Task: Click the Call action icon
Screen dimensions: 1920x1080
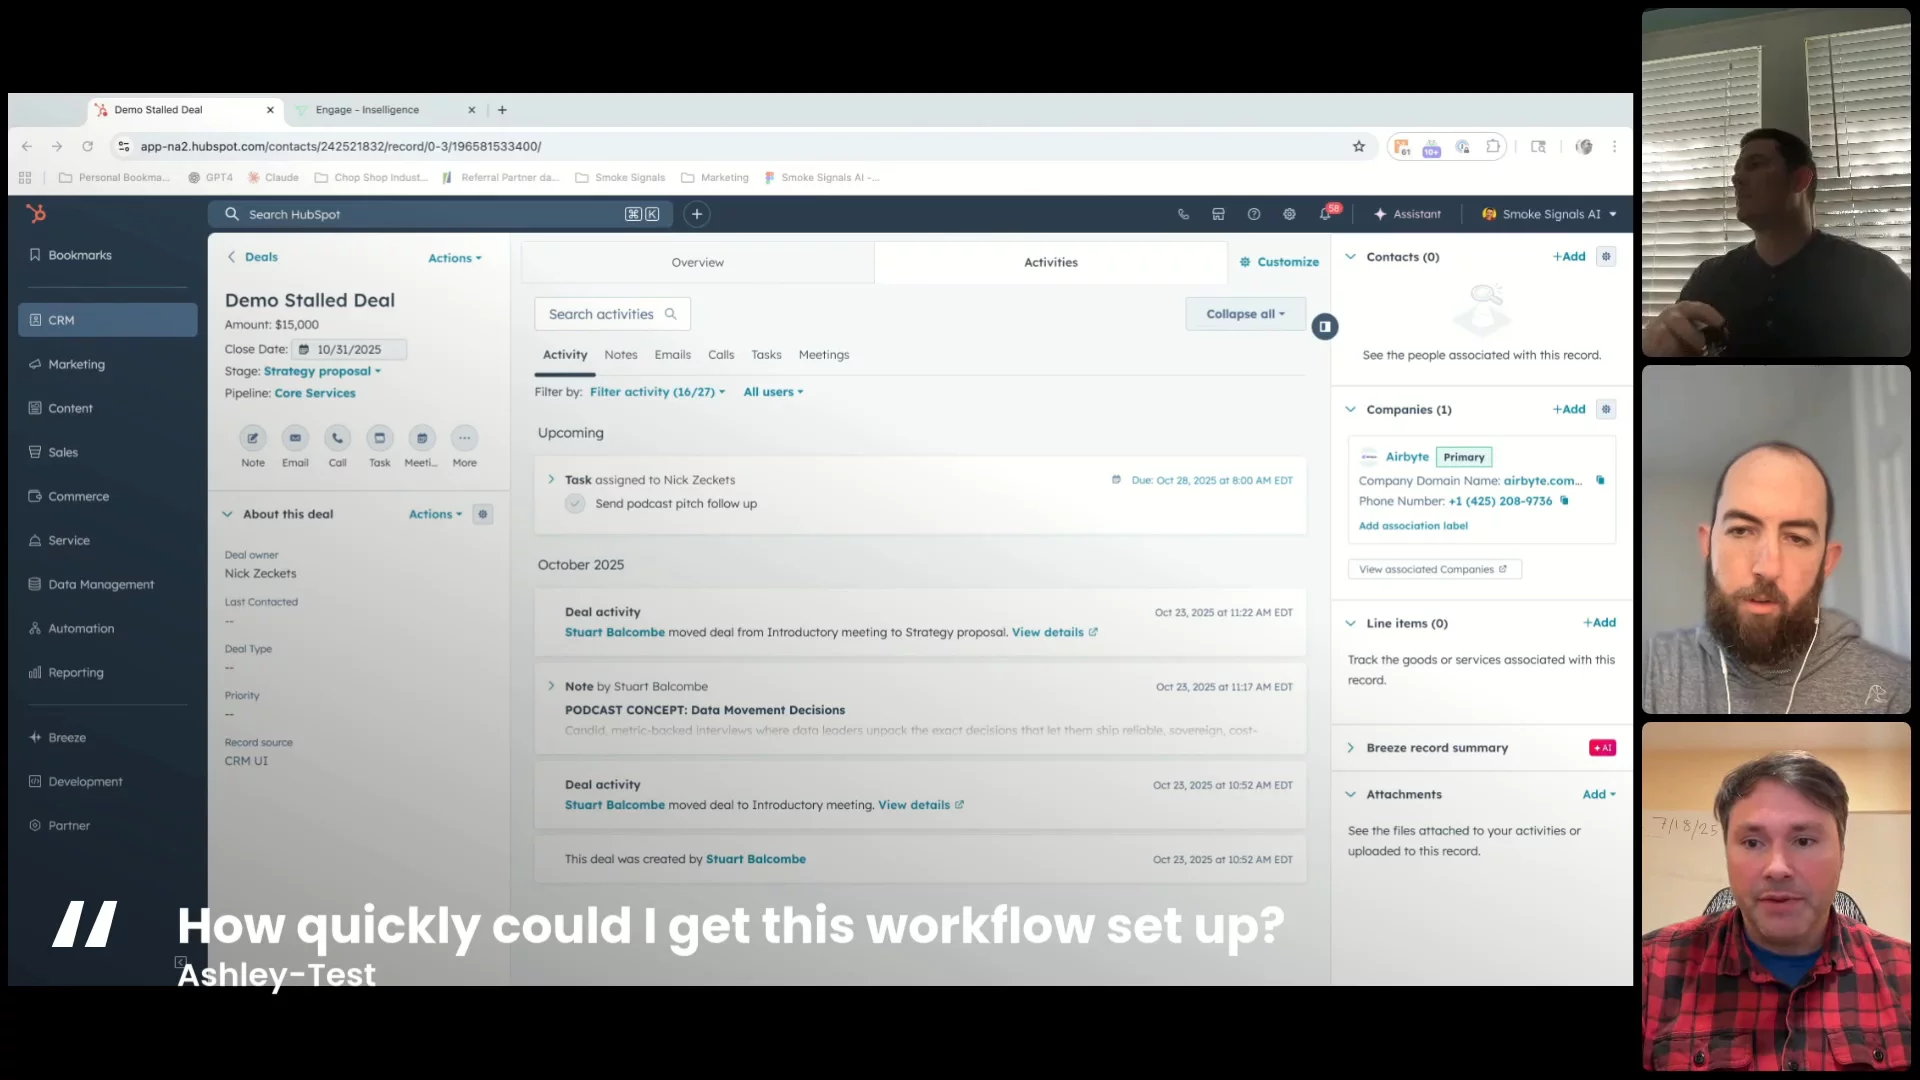Action: [337, 438]
